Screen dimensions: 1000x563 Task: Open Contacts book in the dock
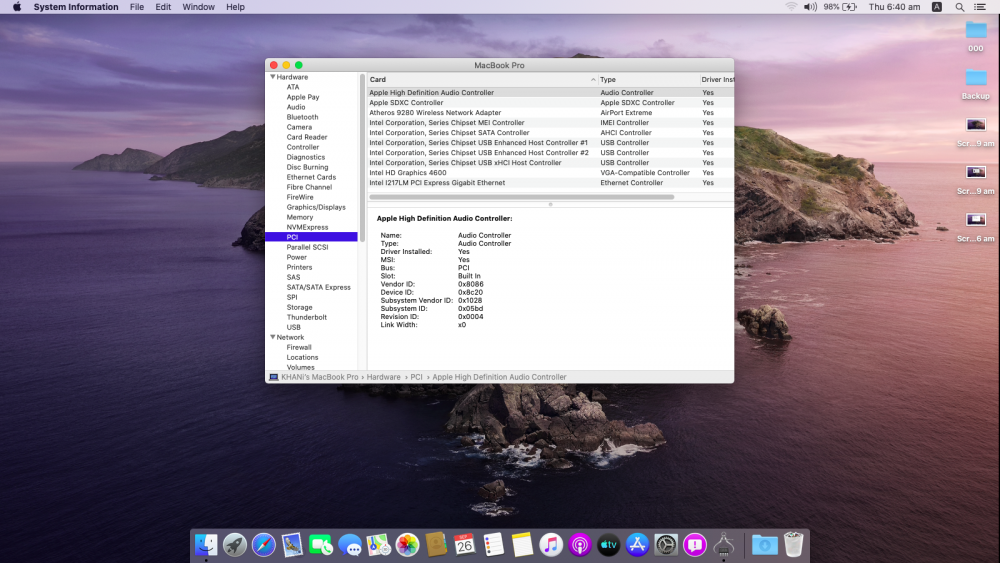coord(436,545)
